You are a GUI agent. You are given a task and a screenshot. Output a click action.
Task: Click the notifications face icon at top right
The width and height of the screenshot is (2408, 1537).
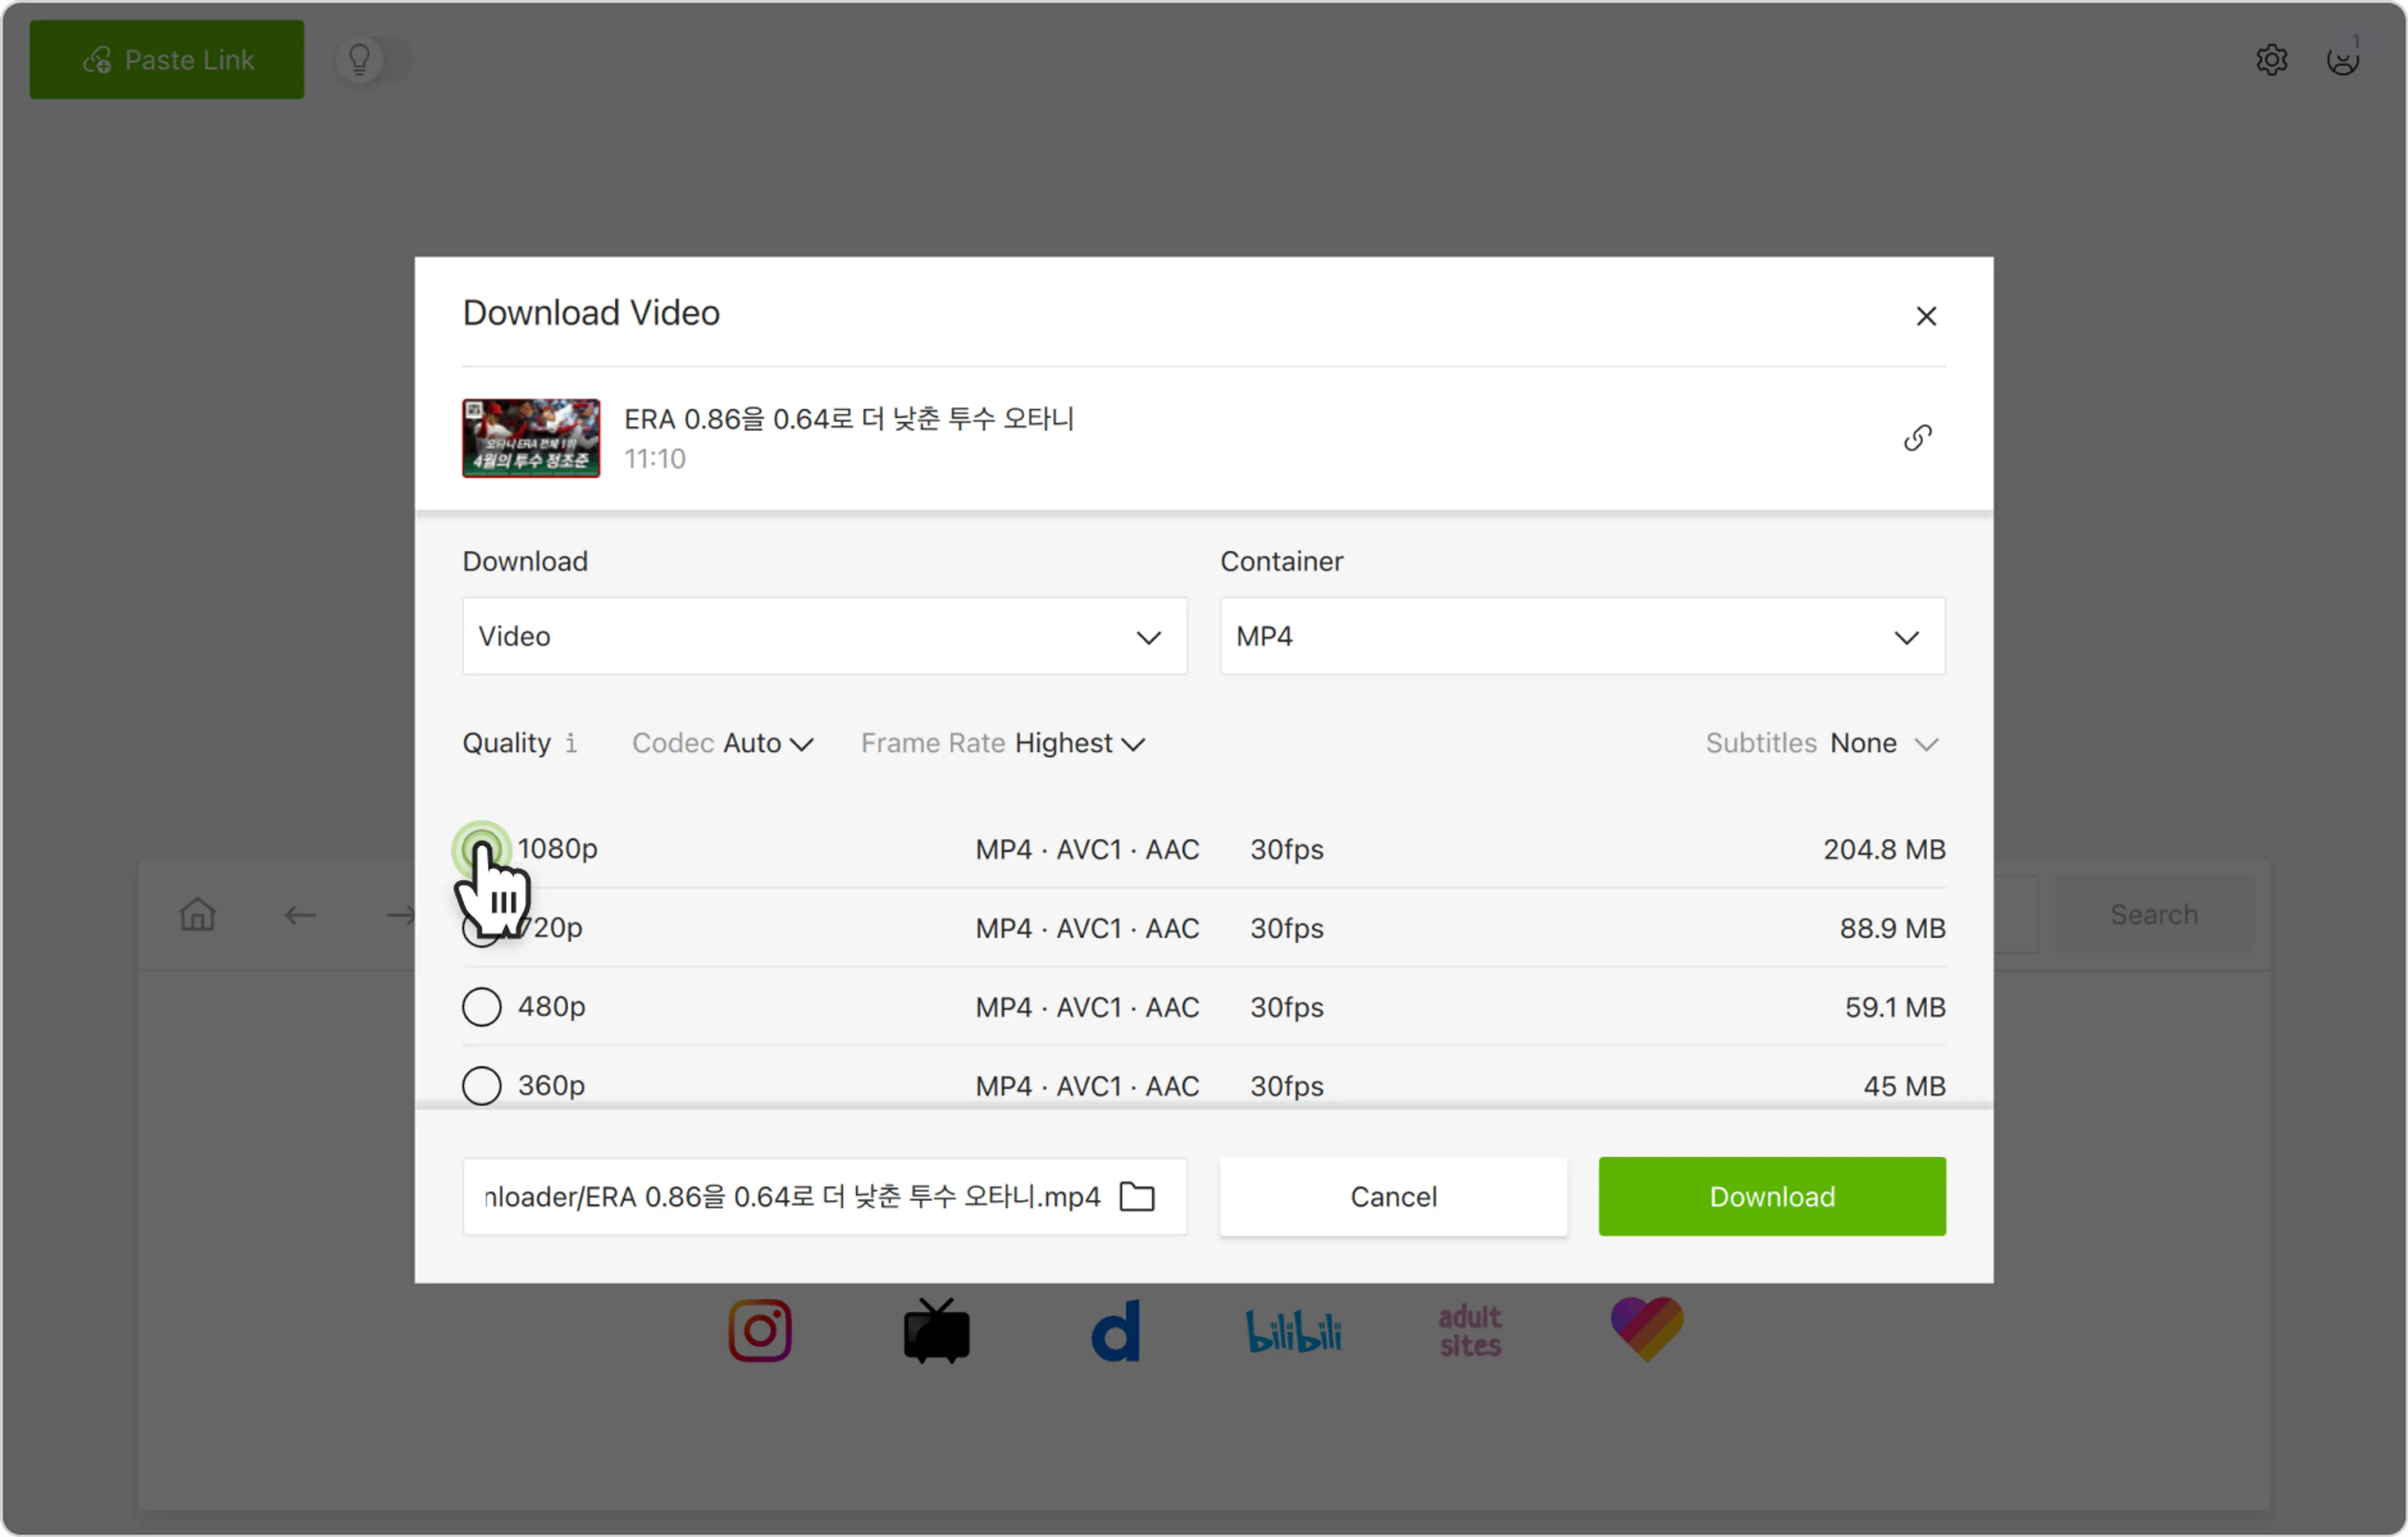[x=2342, y=60]
